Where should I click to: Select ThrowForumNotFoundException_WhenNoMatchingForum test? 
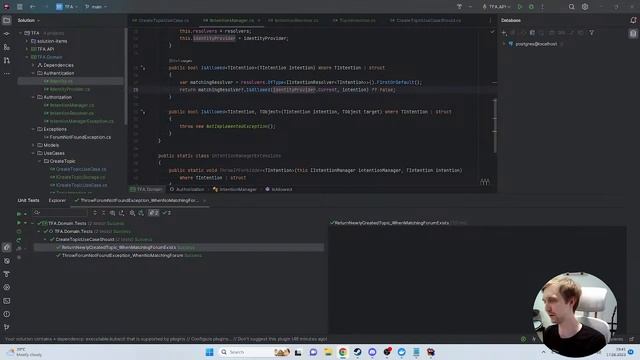[122, 256]
